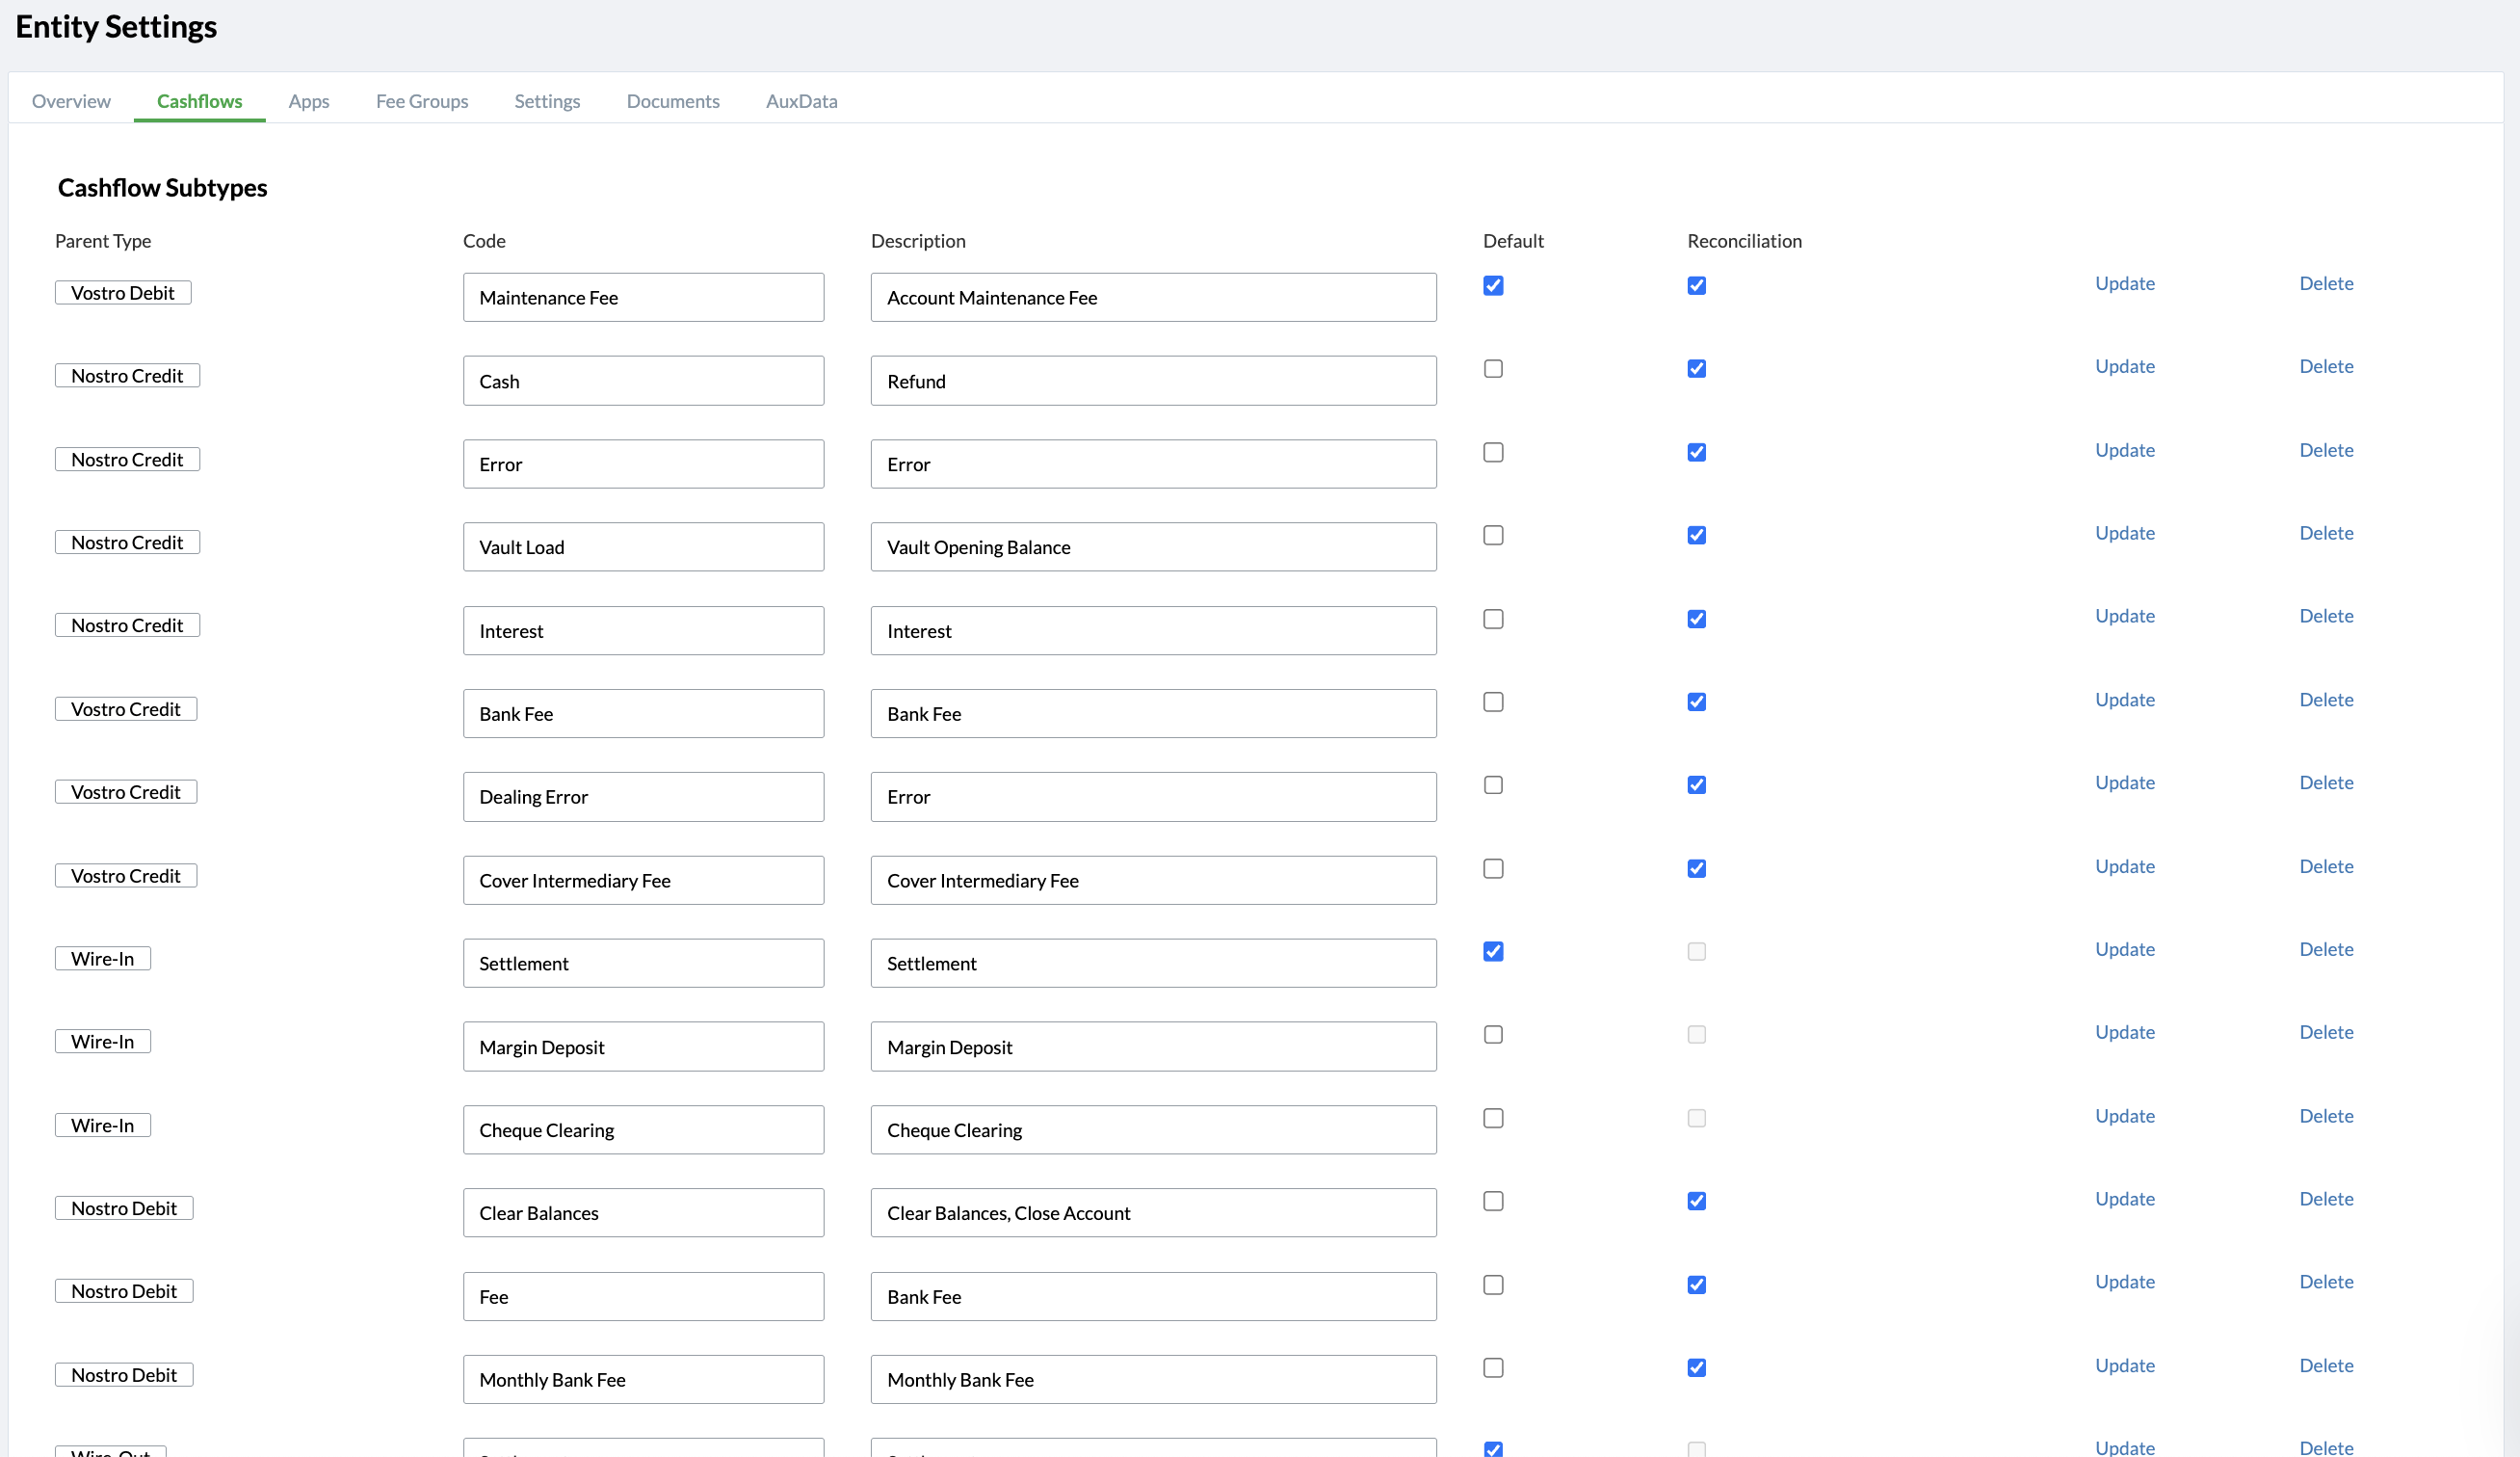The width and height of the screenshot is (2520, 1457).
Task: Delete the Cheque Clearing subtype
Action: [x=2325, y=1115]
